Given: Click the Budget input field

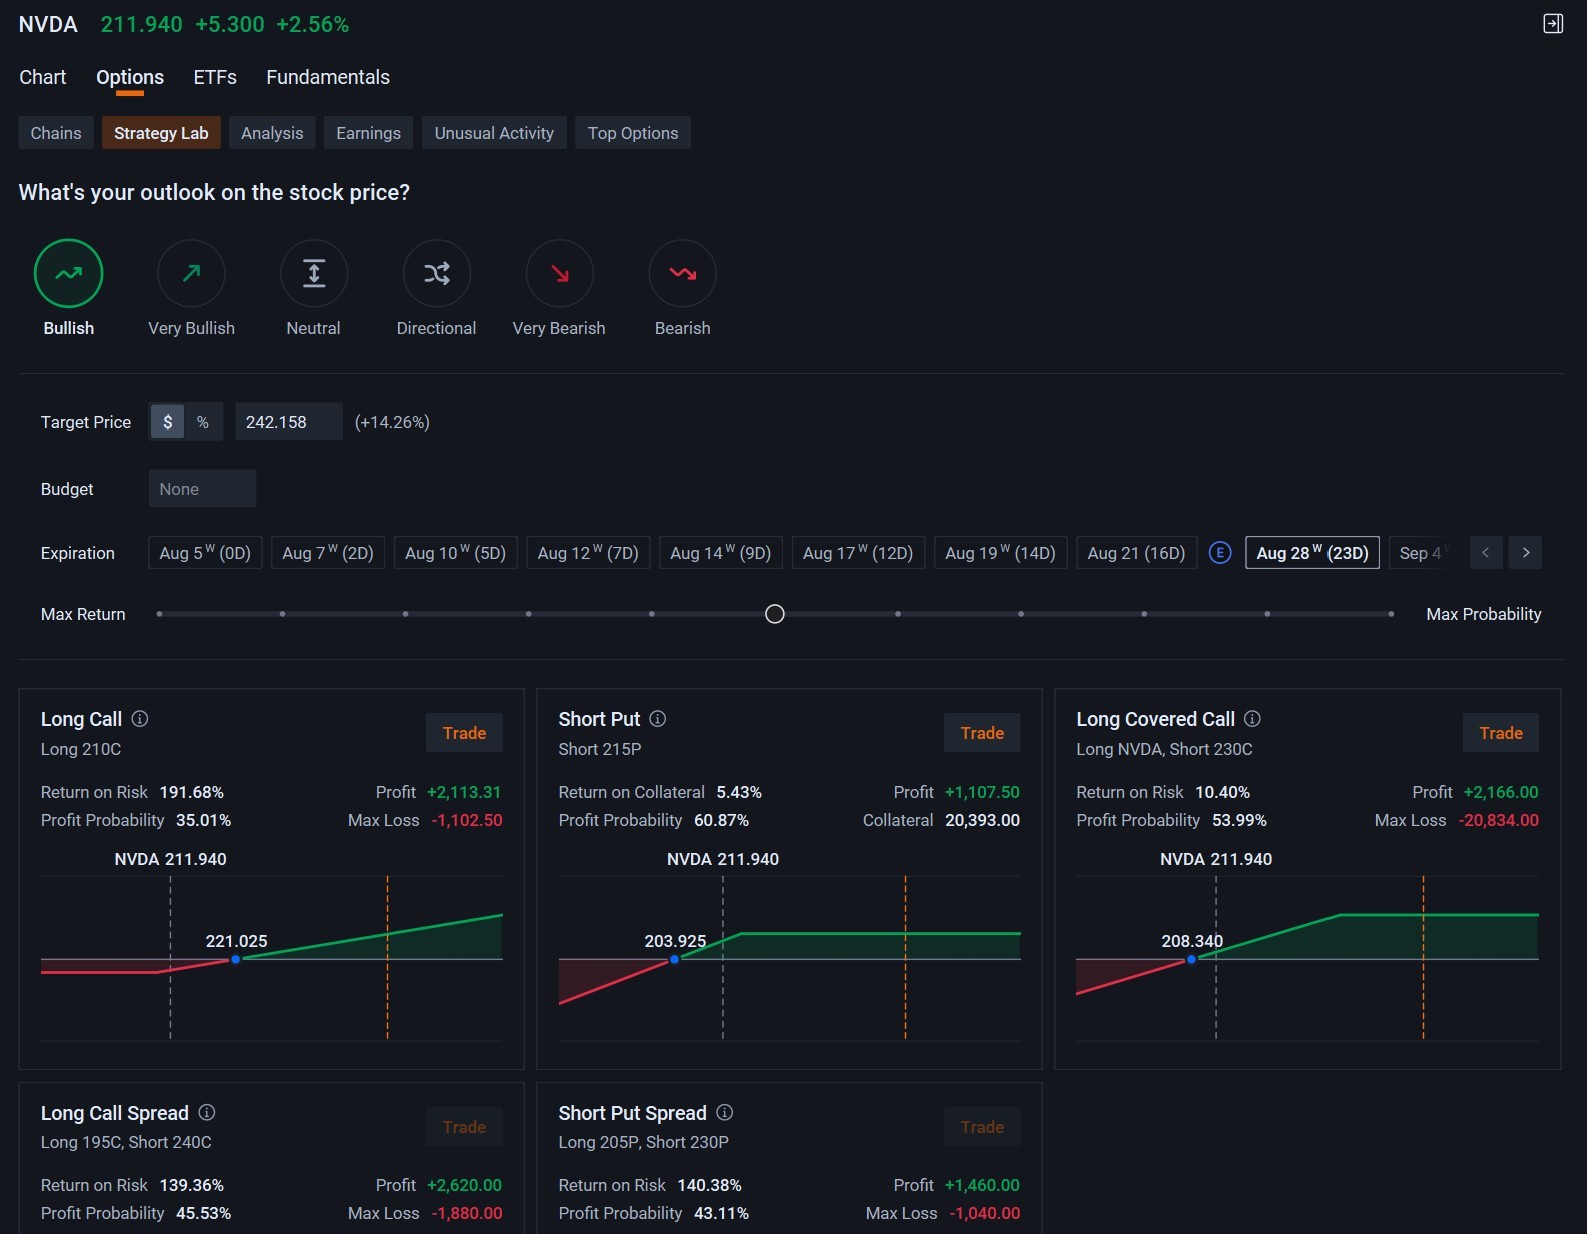Looking at the screenshot, I should click(202, 489).
